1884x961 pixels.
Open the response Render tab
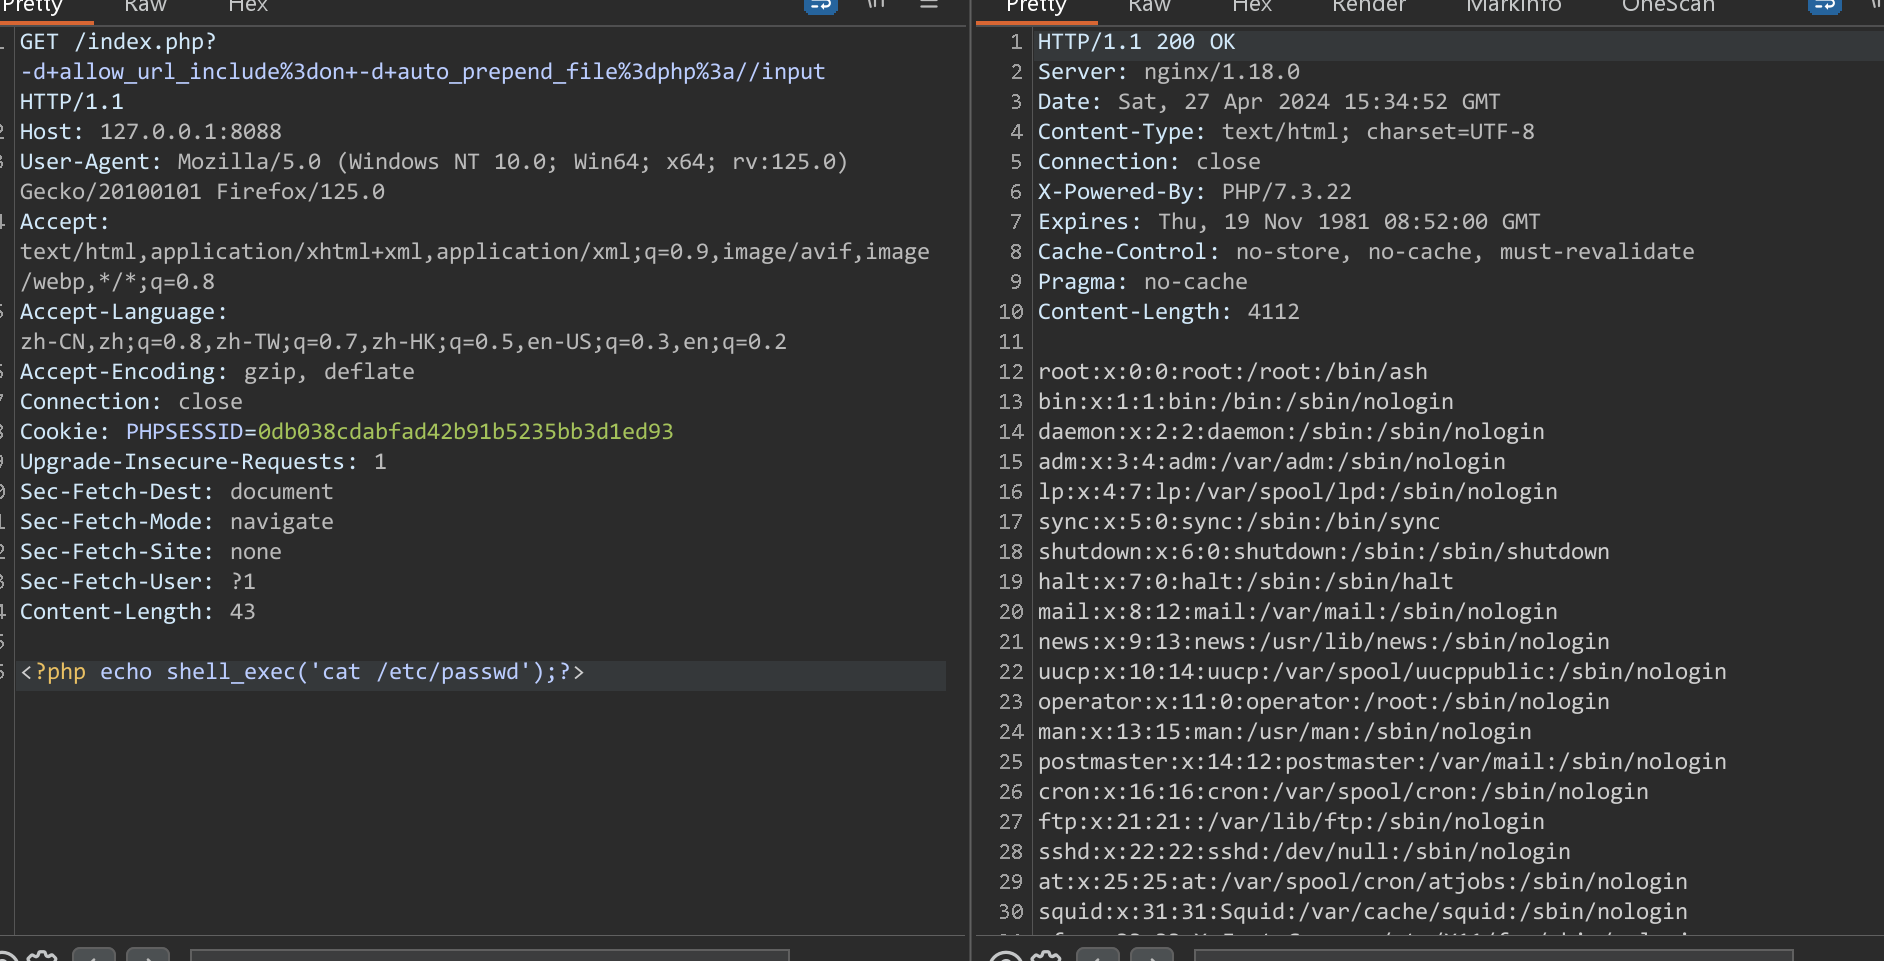coord(1369,6)
